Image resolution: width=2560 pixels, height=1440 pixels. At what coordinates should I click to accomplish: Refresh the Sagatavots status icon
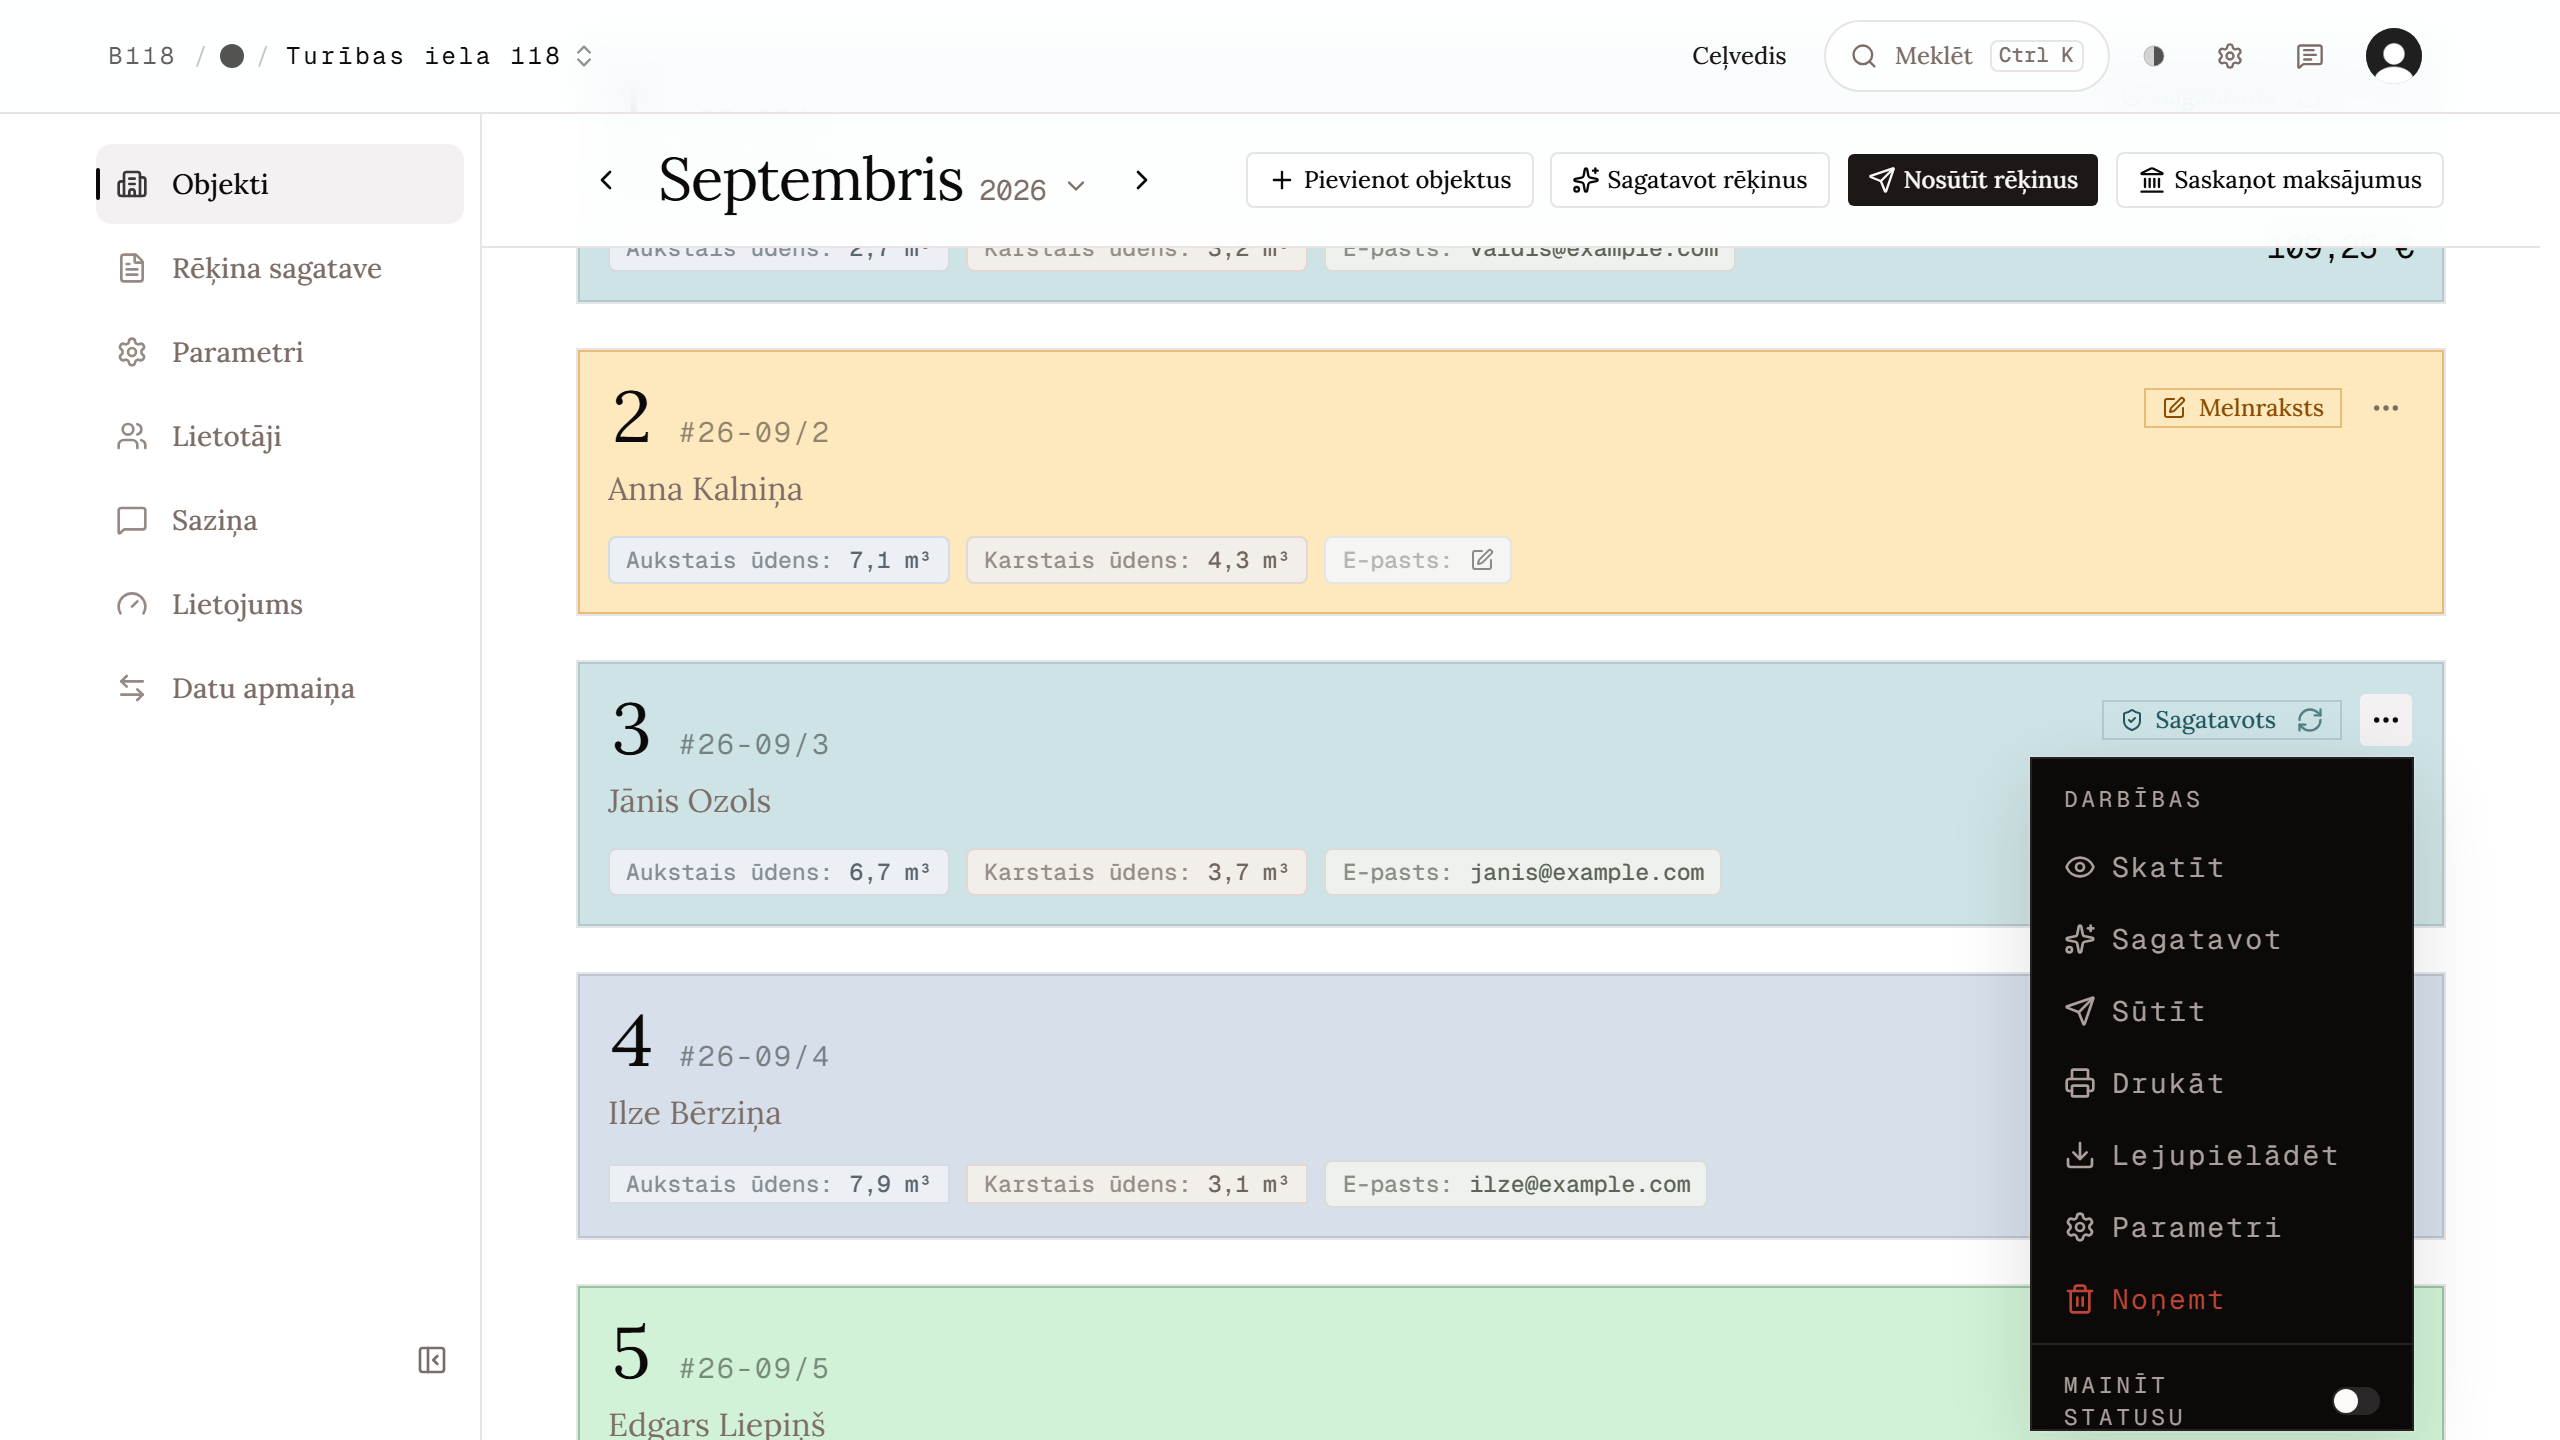[2310, 720]
